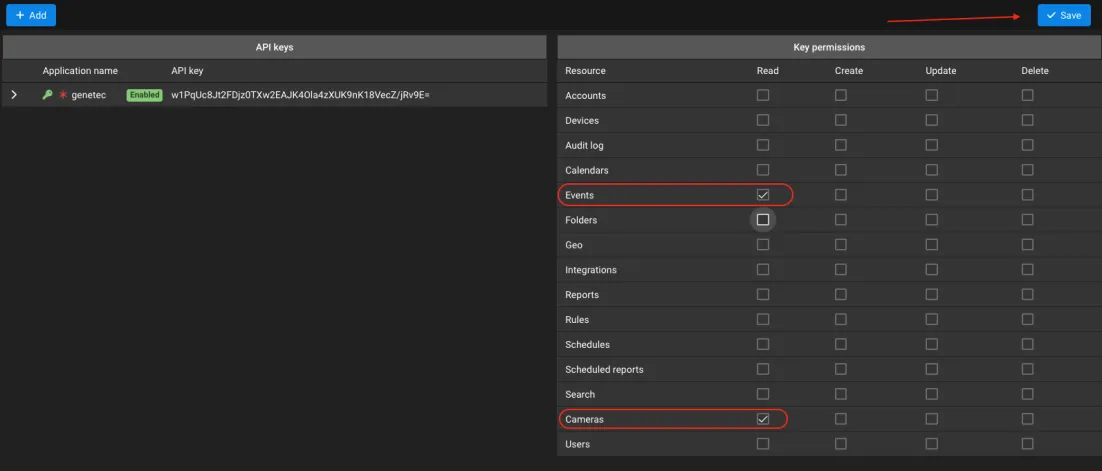Uncheck Read permission for Cameras
Screen dimensions: 1102x471
(x=763, y=419)
